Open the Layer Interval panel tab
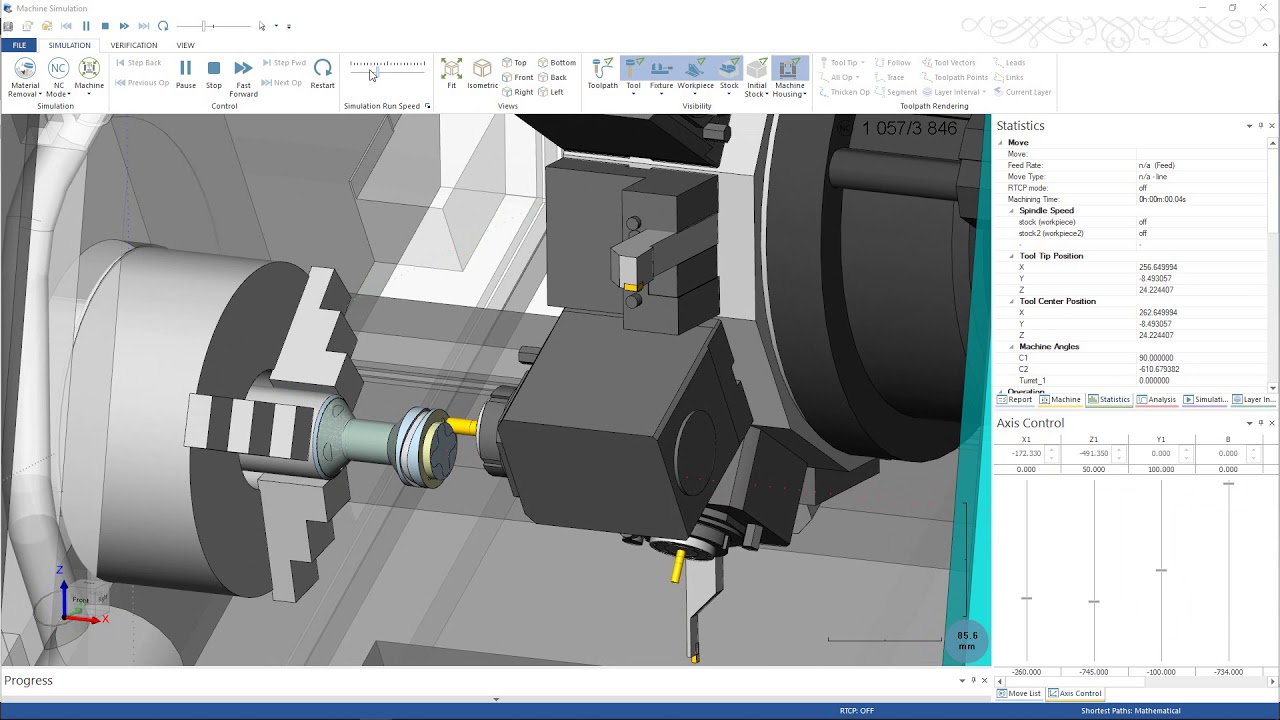The image size is (1280, 720). tap(1253, 400)
